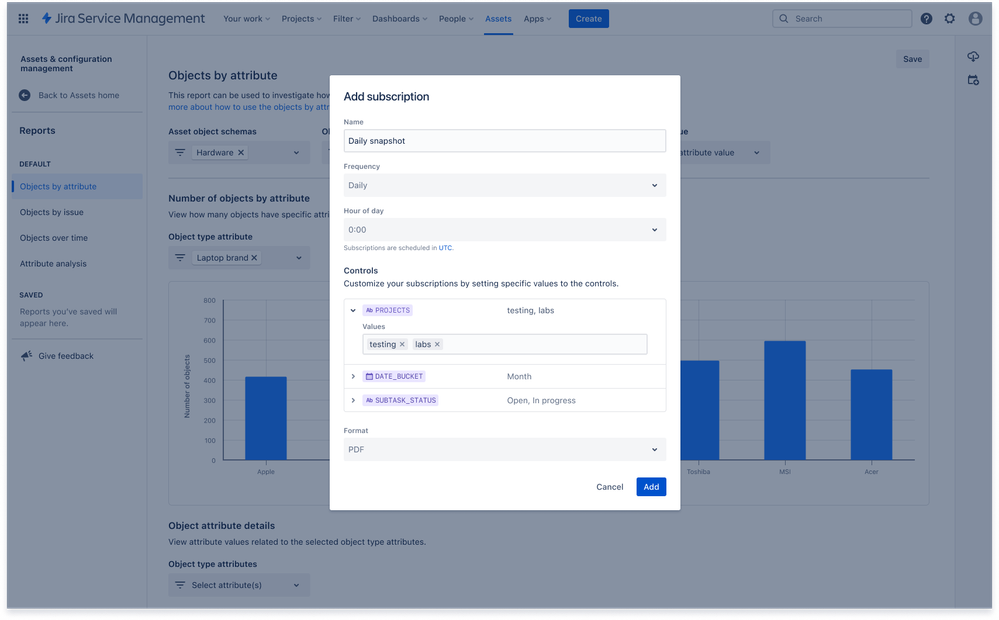Click the filter icon in Select attribute(s)

[x=180, y=585]
